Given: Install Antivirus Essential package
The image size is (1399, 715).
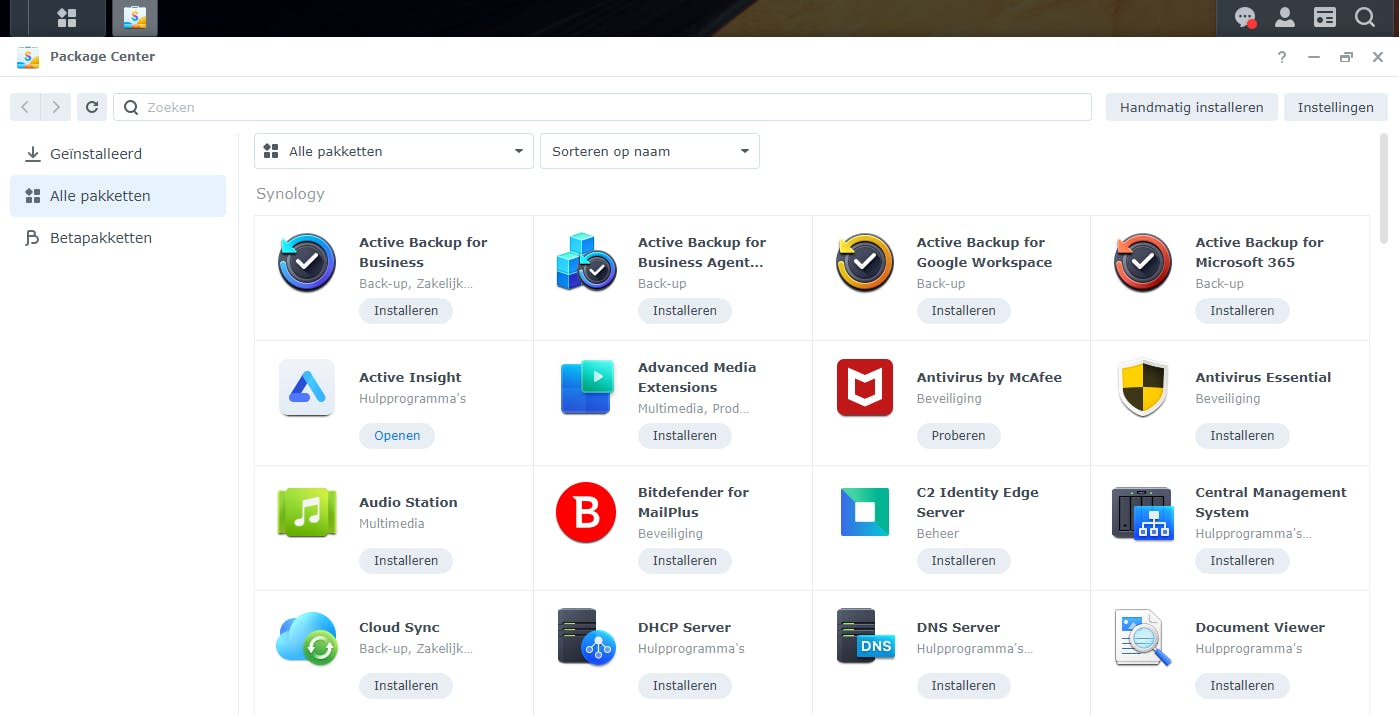Looking at the screenshot, I should [1242, 436].
